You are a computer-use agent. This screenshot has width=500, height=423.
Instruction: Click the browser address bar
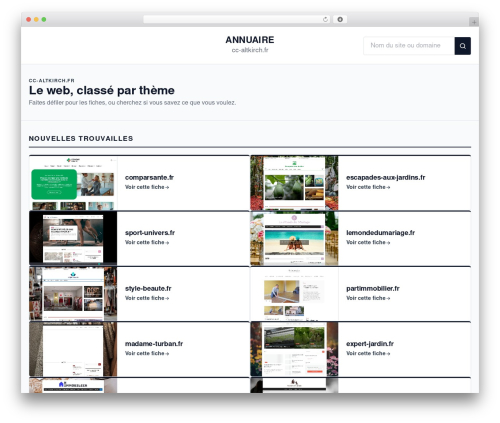coord(236,20)
